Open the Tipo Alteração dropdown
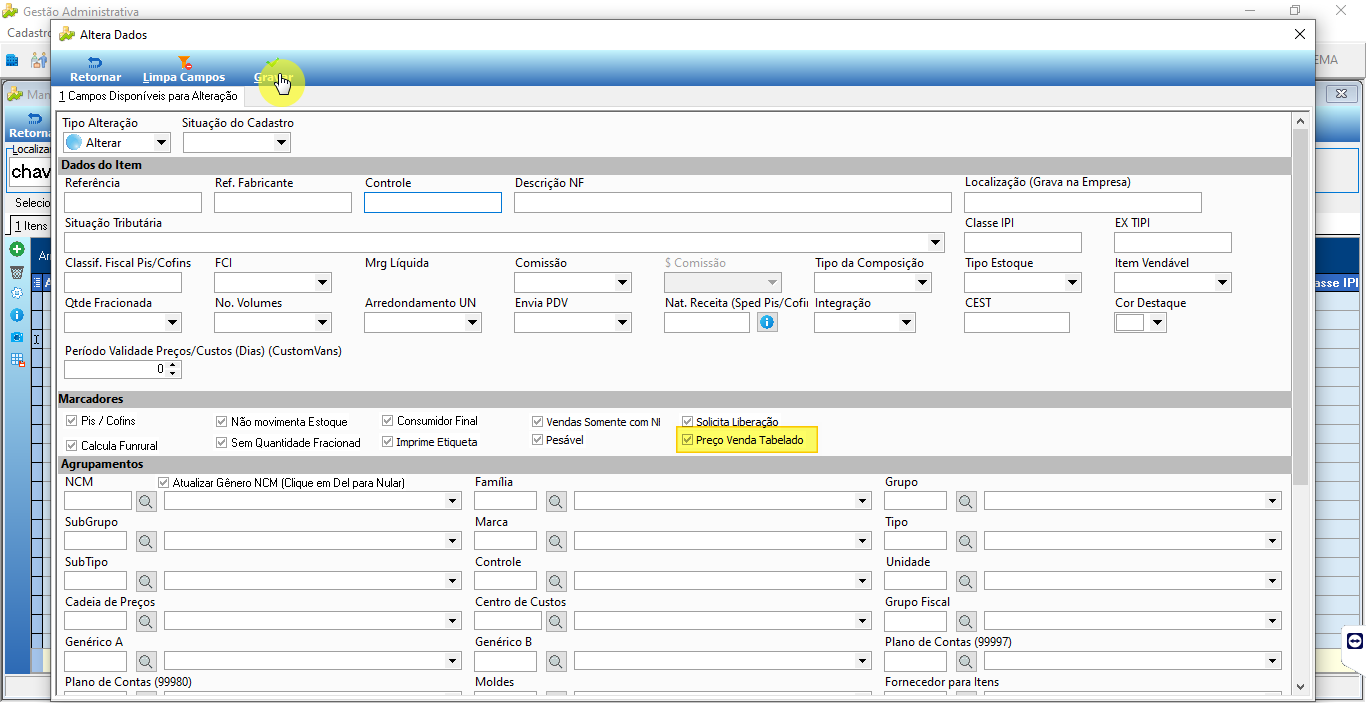Viewport: 1366px width, 703px height. click(x=117, y=143)
